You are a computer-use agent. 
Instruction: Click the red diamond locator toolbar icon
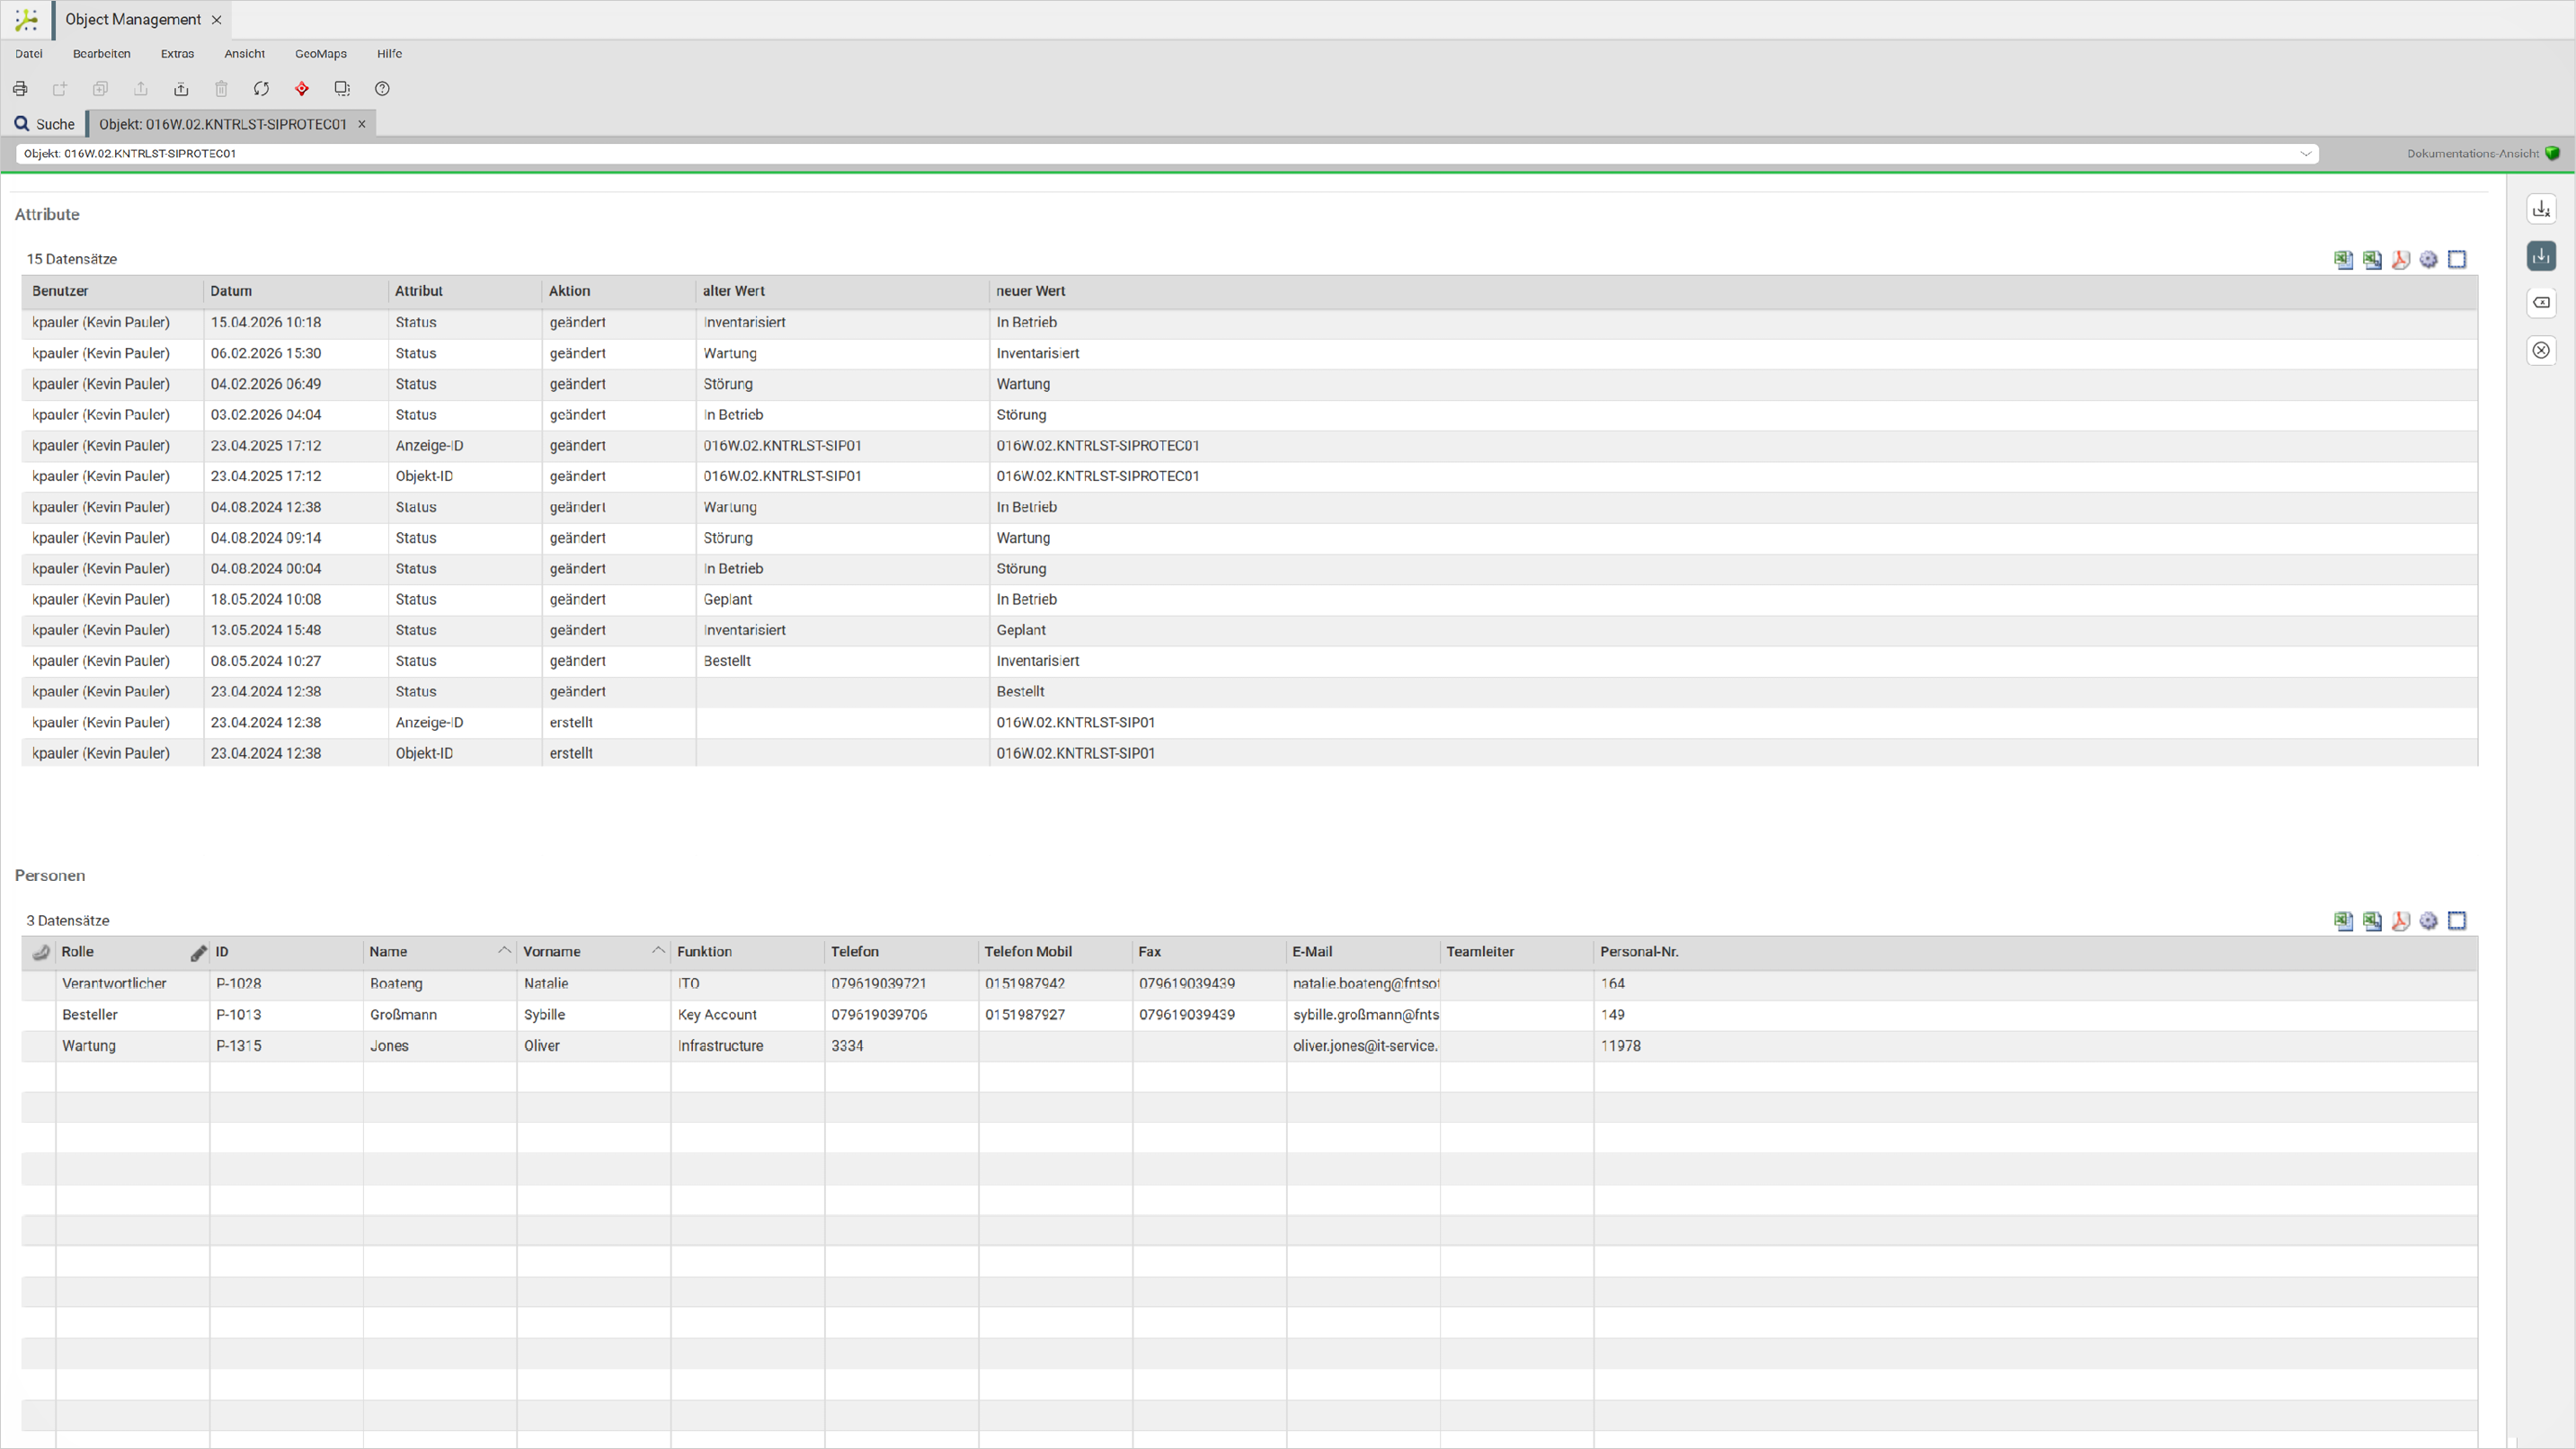pos(302,89)
